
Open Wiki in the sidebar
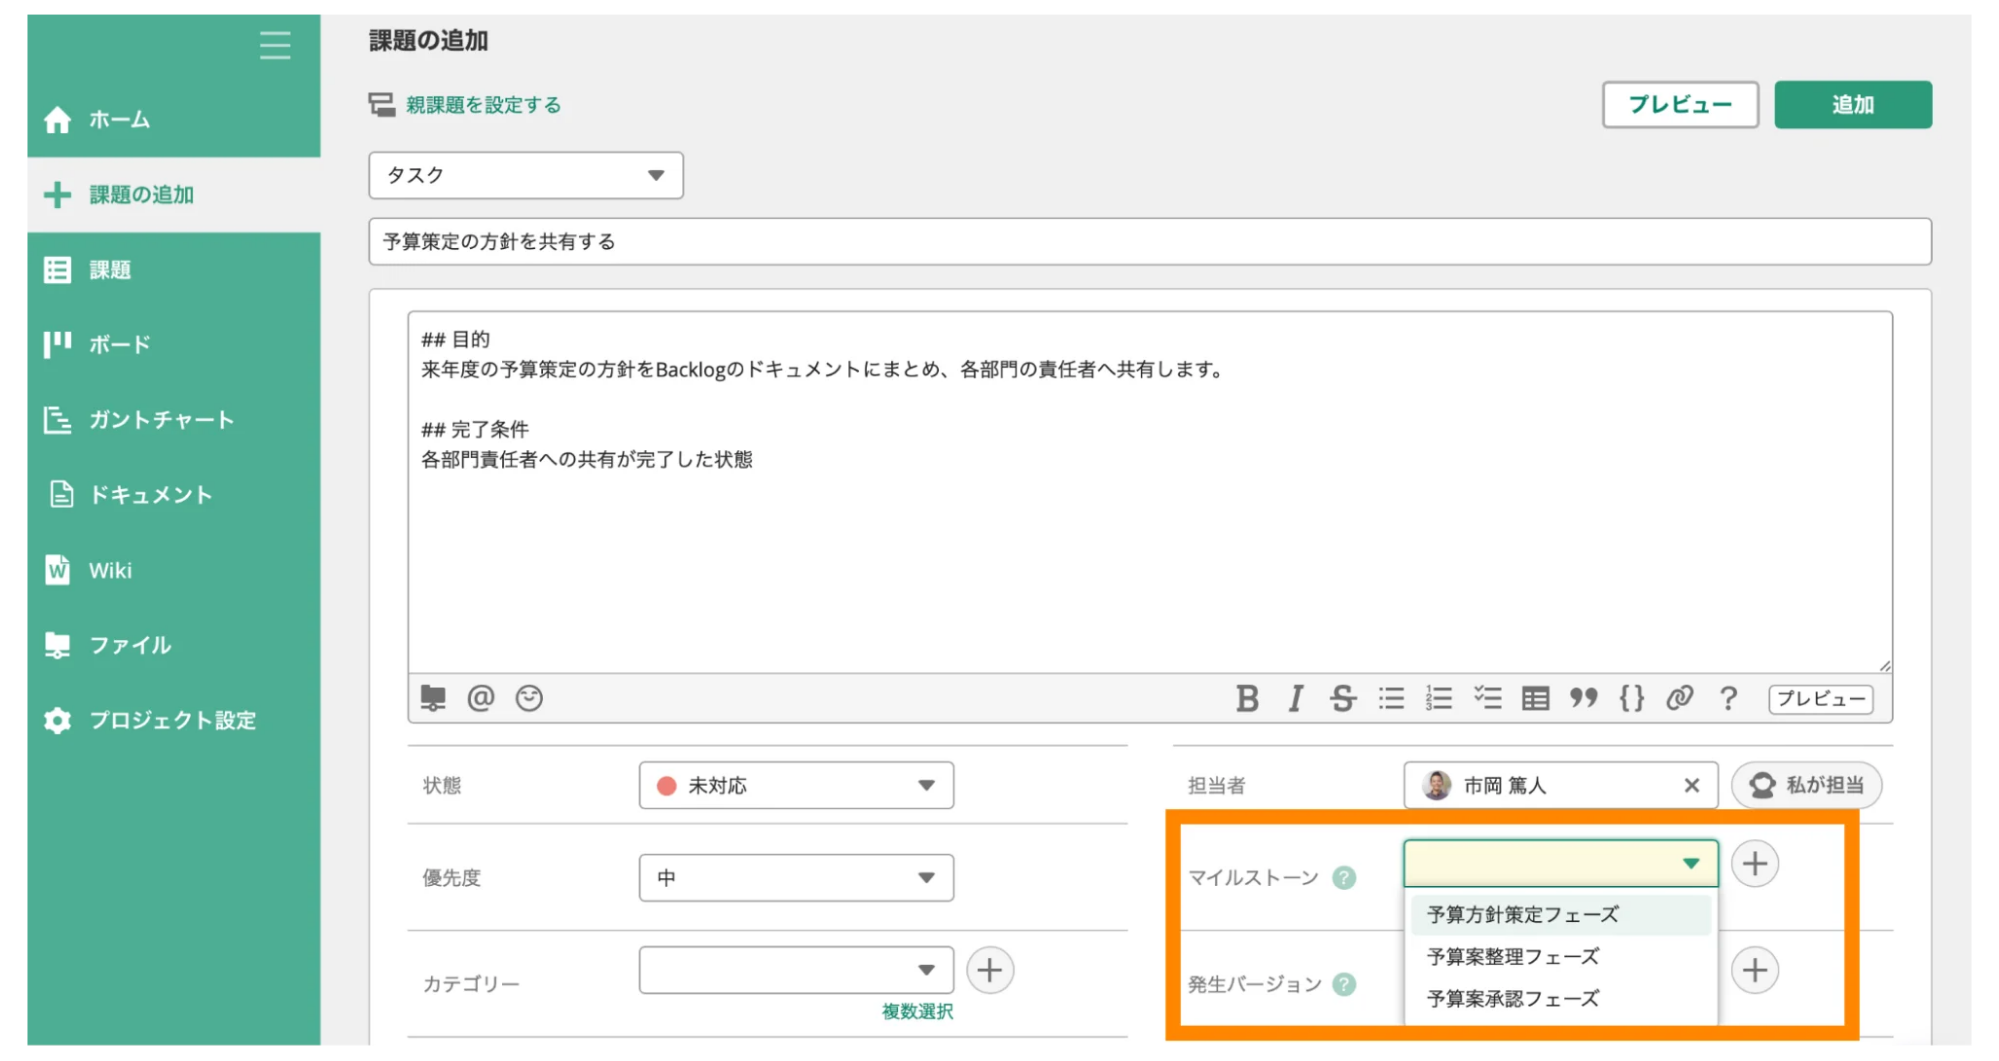174,570
